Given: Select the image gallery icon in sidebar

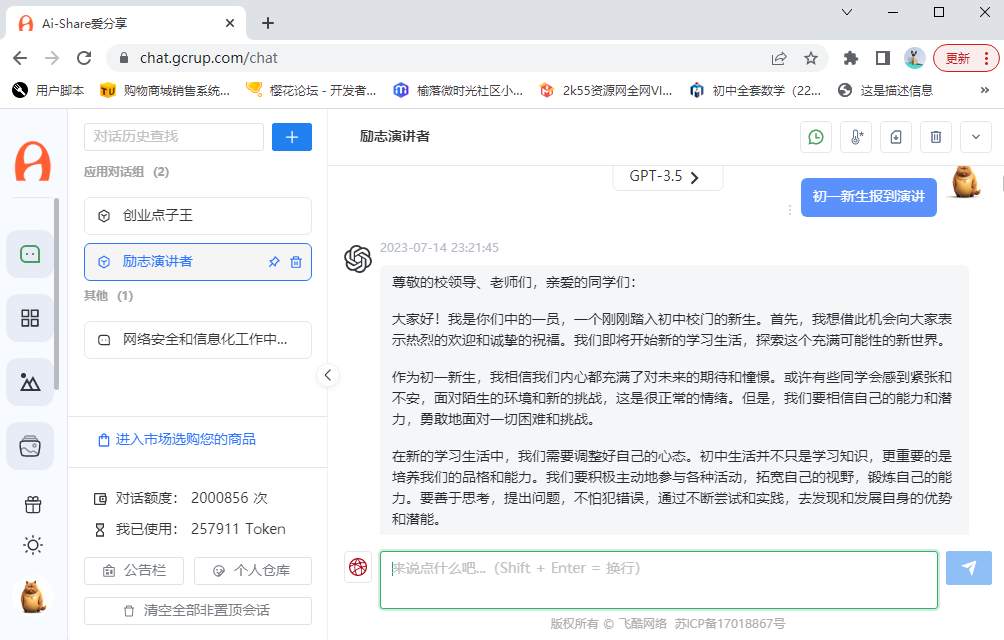Looking at the screenshot, I should point(31,382).
